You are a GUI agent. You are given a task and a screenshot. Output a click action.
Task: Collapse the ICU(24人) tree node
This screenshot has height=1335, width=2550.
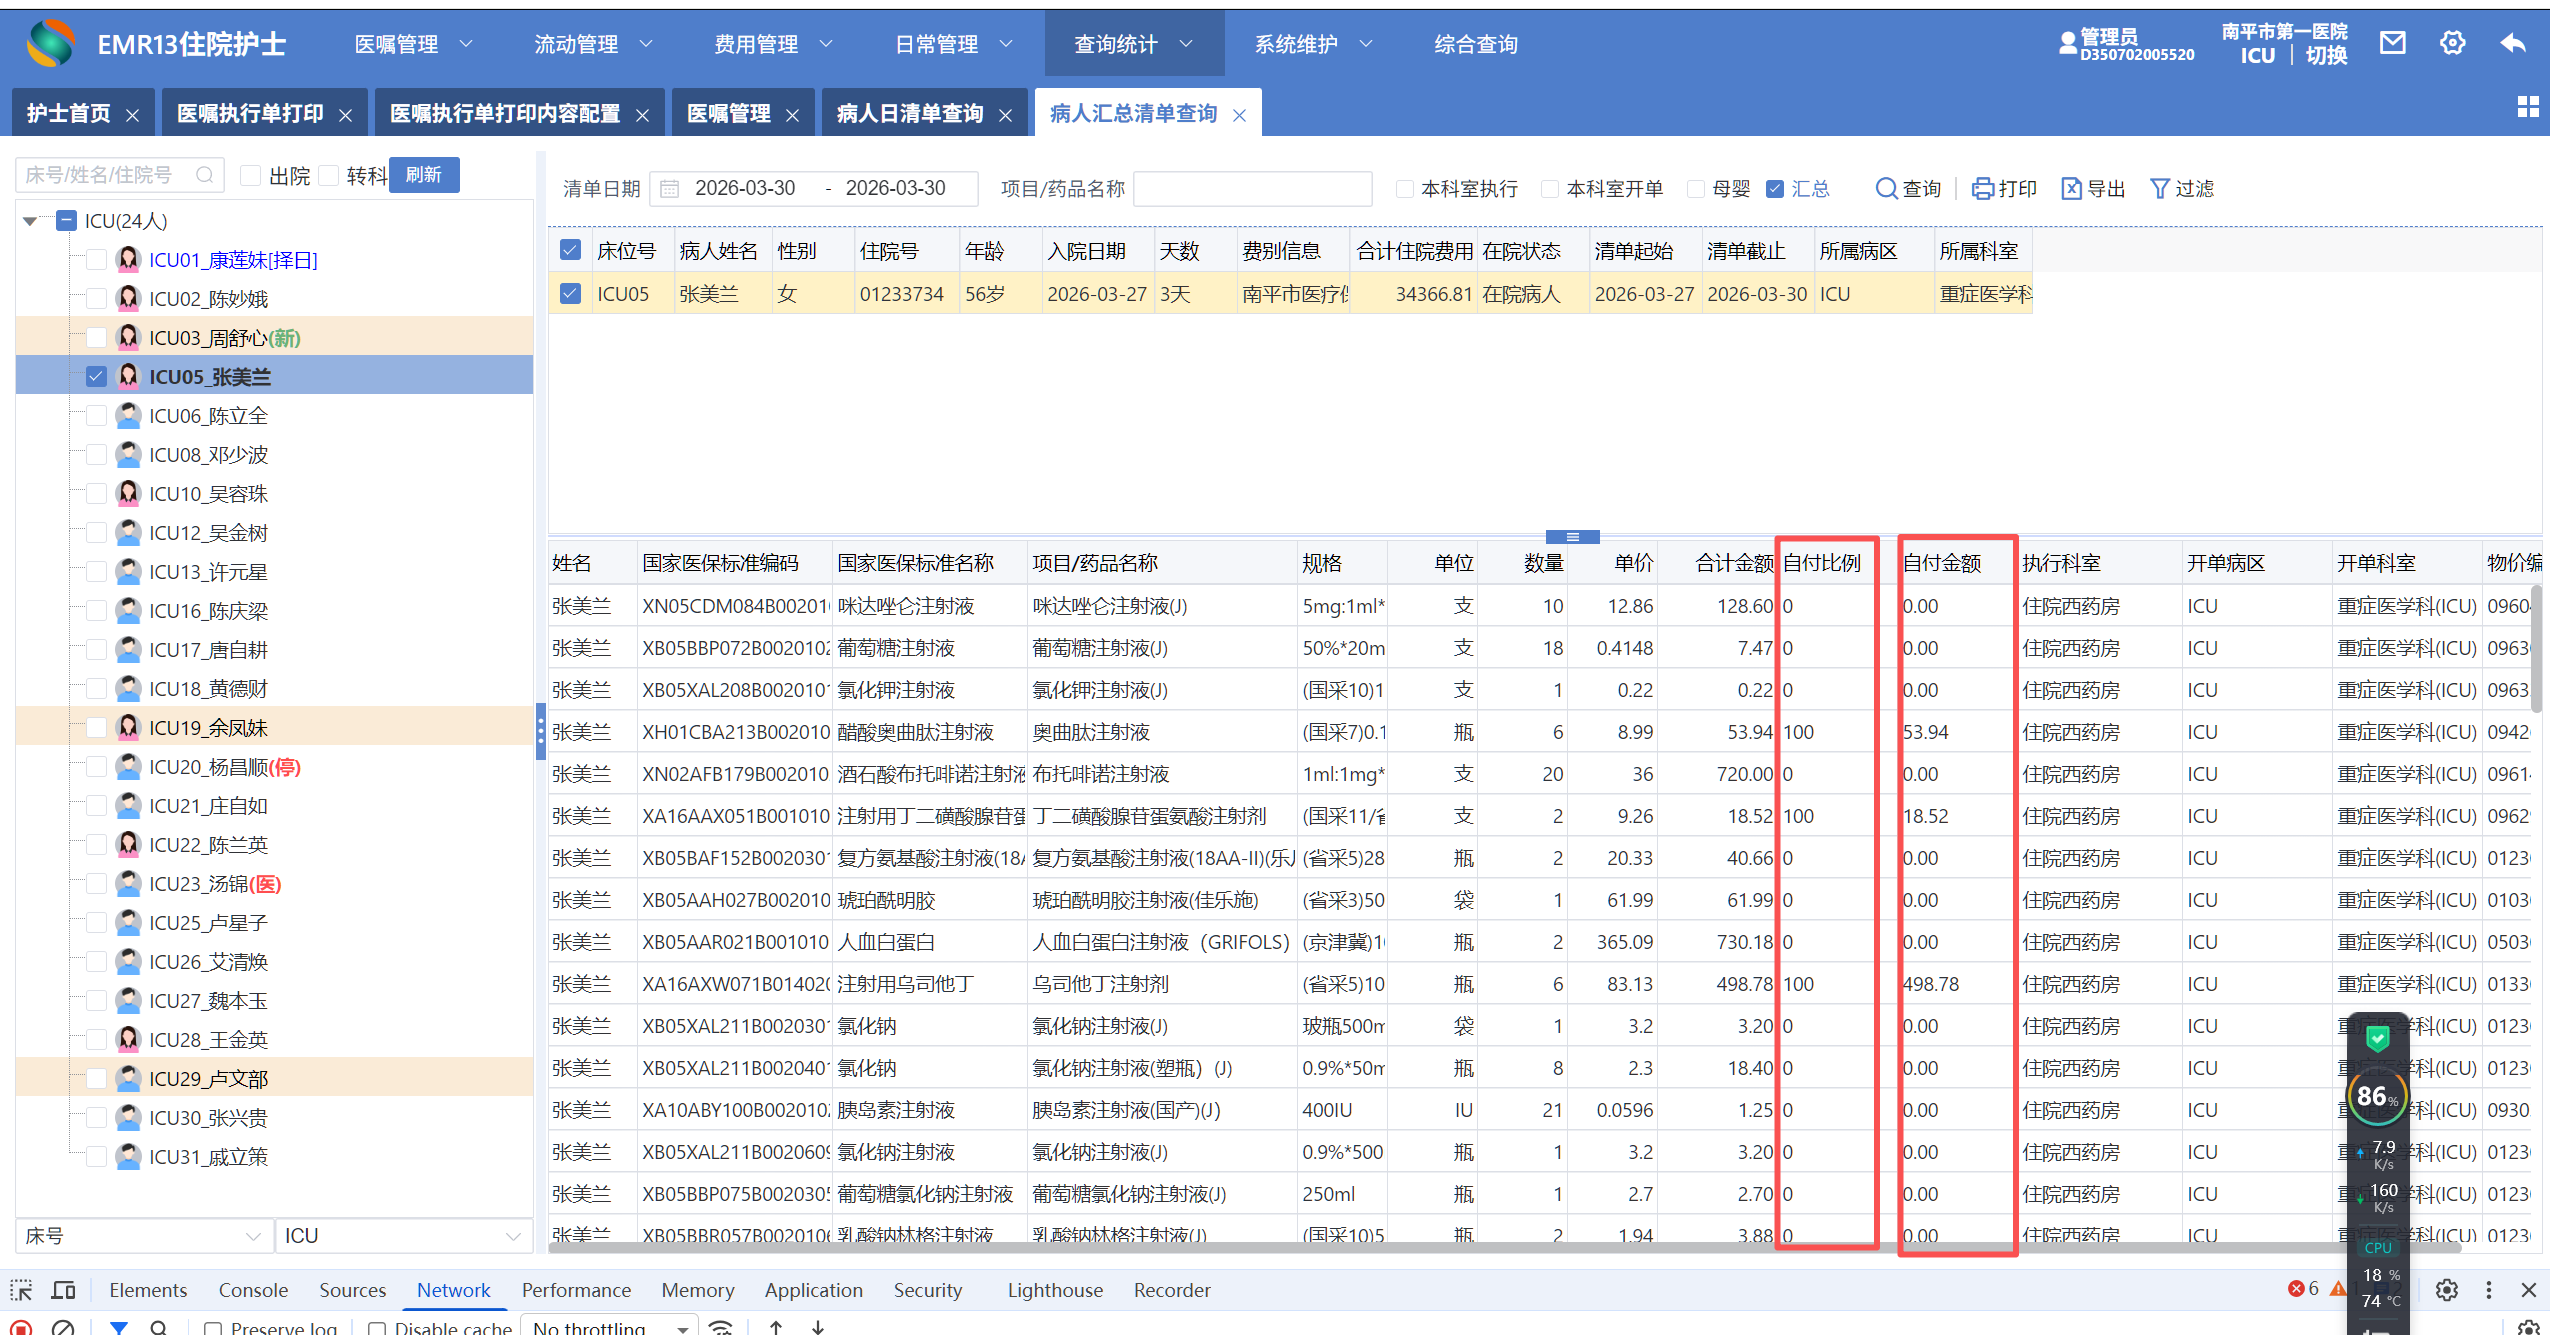(30, 221)
